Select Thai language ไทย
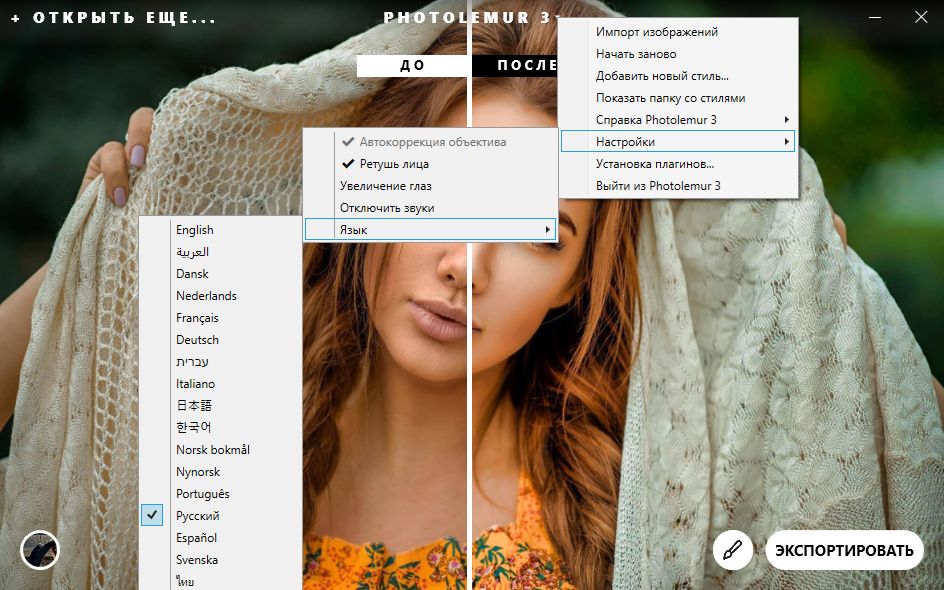 pyautogui.click(x=220, y=580)
